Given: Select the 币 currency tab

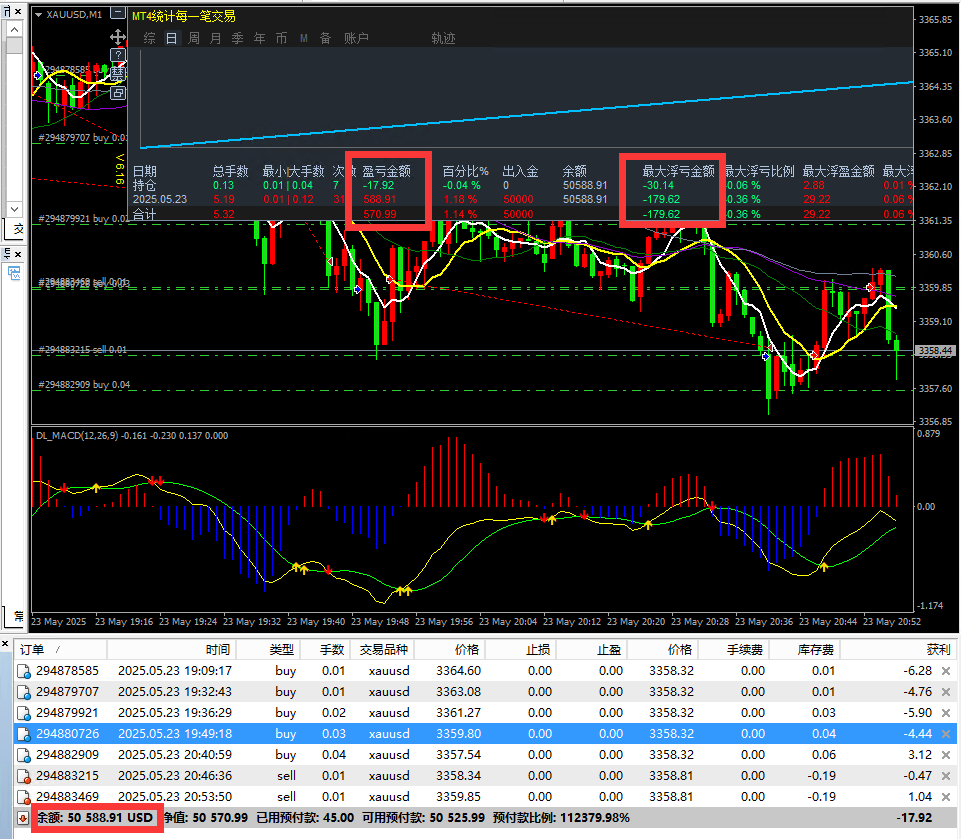Looking at the screenshot, I should (281, 39).
